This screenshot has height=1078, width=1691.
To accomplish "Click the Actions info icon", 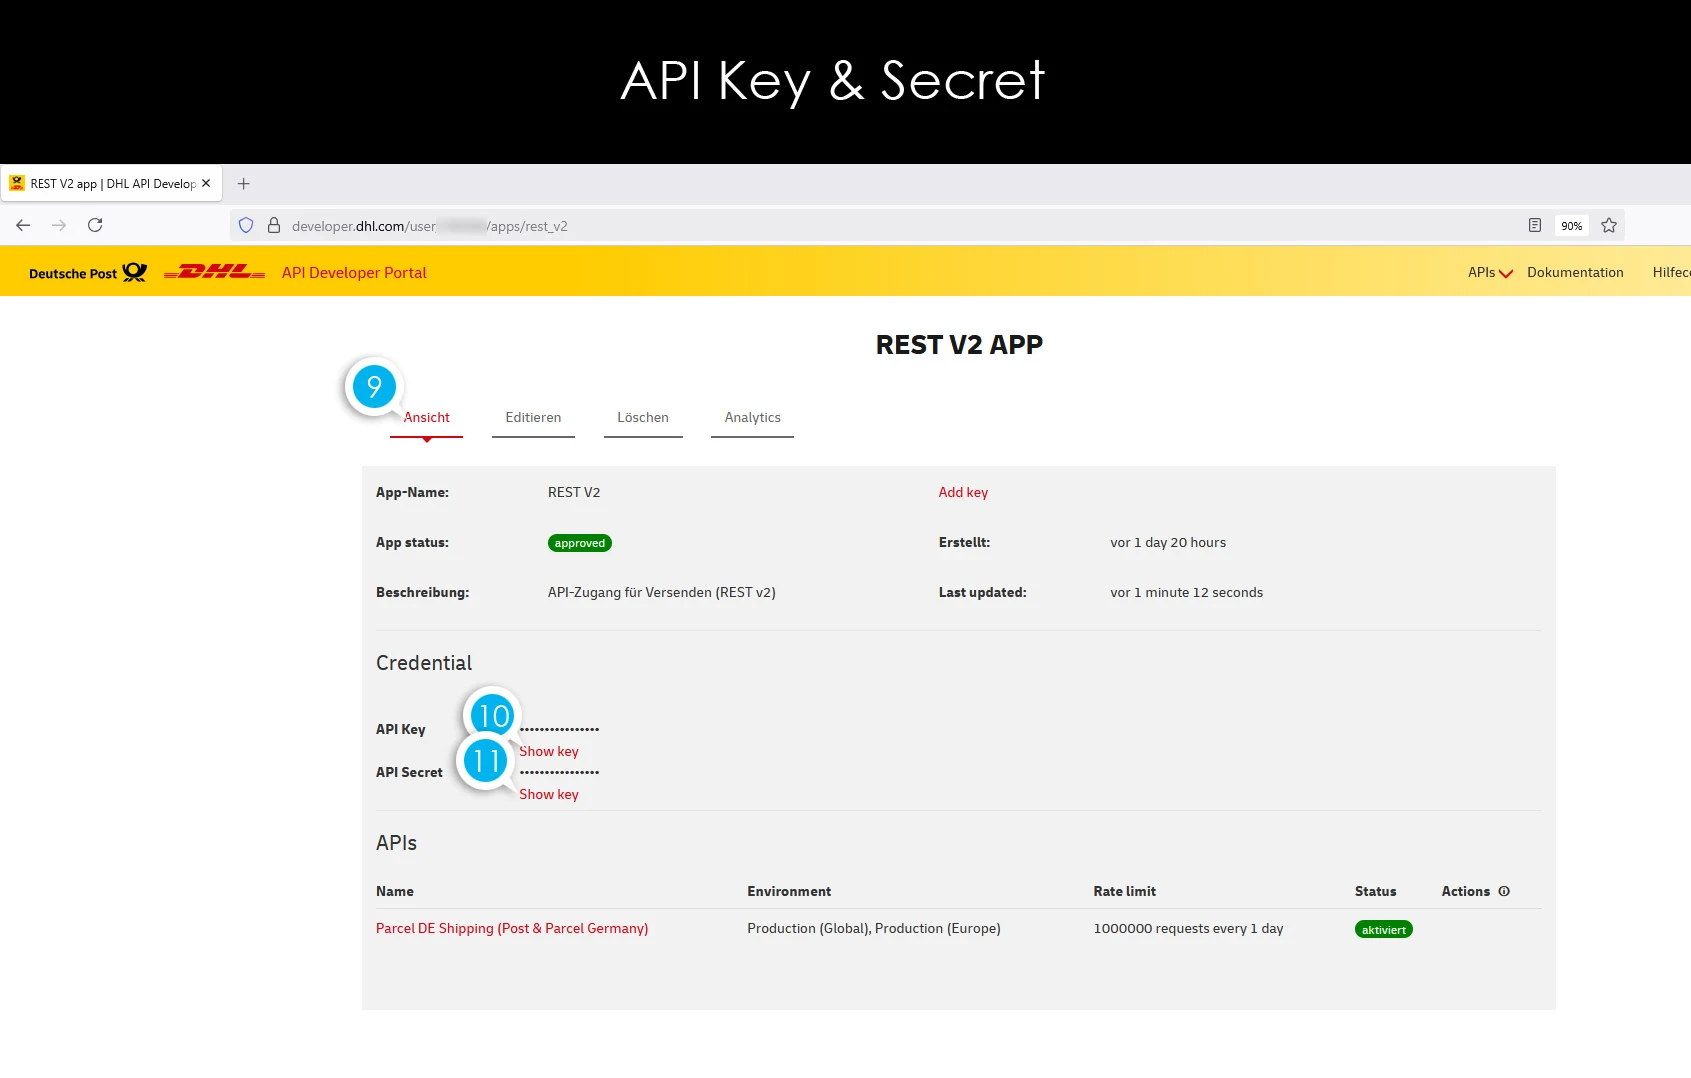I will (1504, 891).
